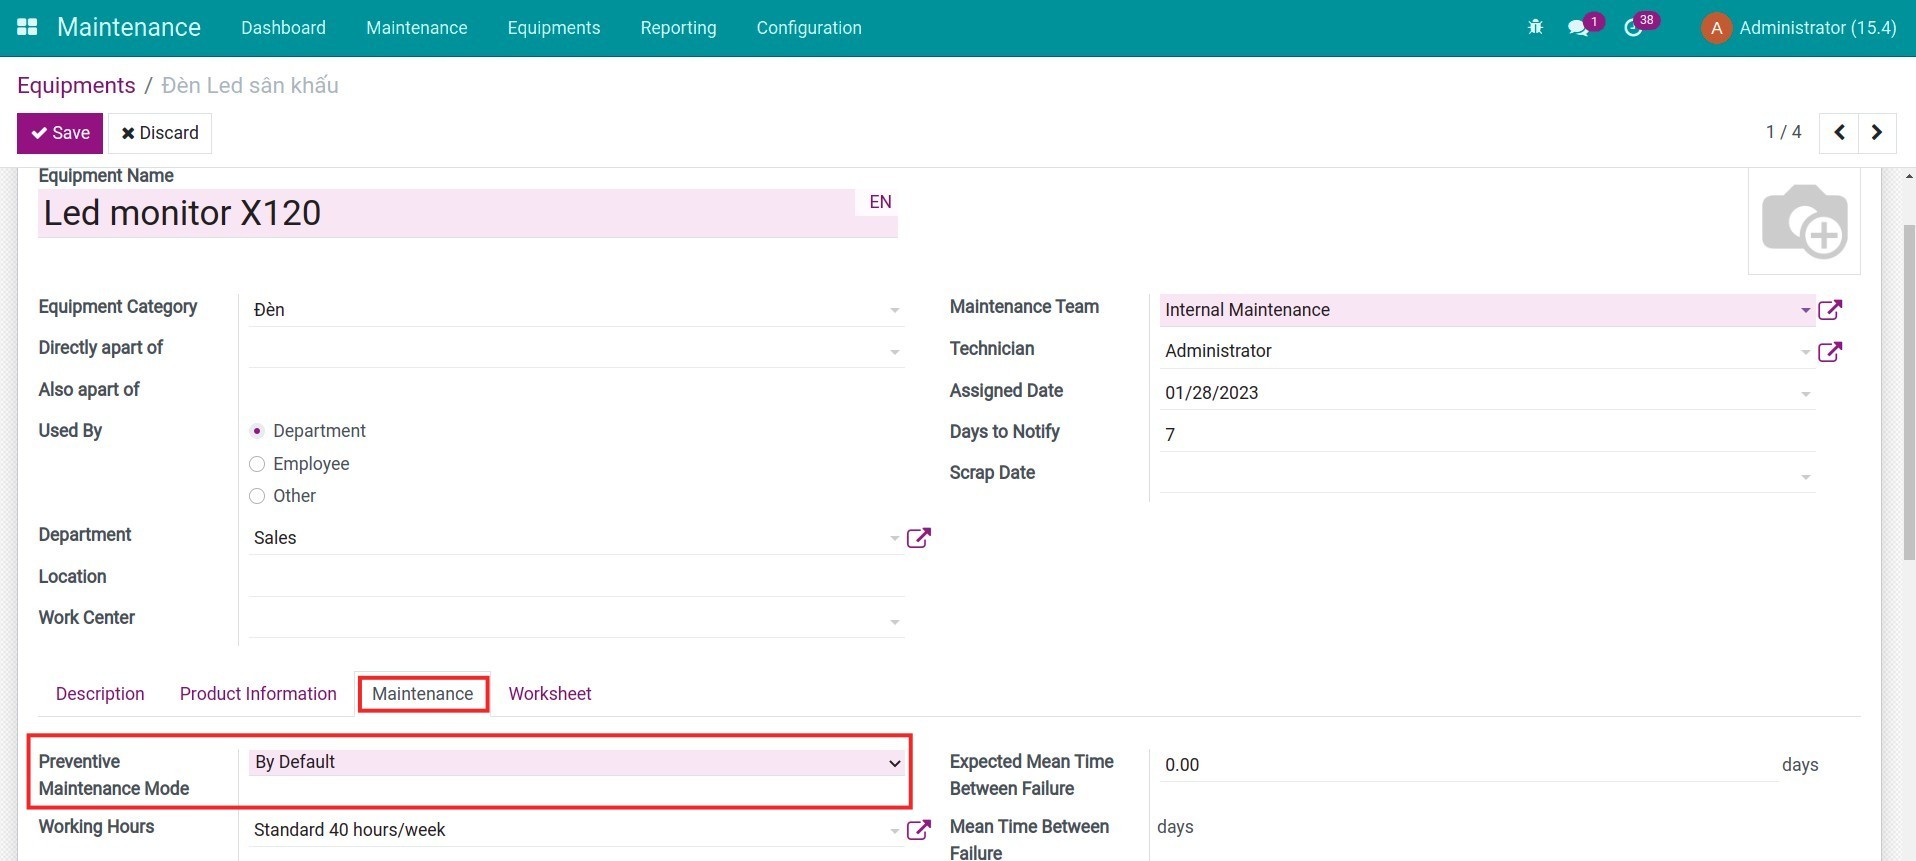
Task: Expand the Equipment Category dropdown
Action: click(x=575, y=310)
